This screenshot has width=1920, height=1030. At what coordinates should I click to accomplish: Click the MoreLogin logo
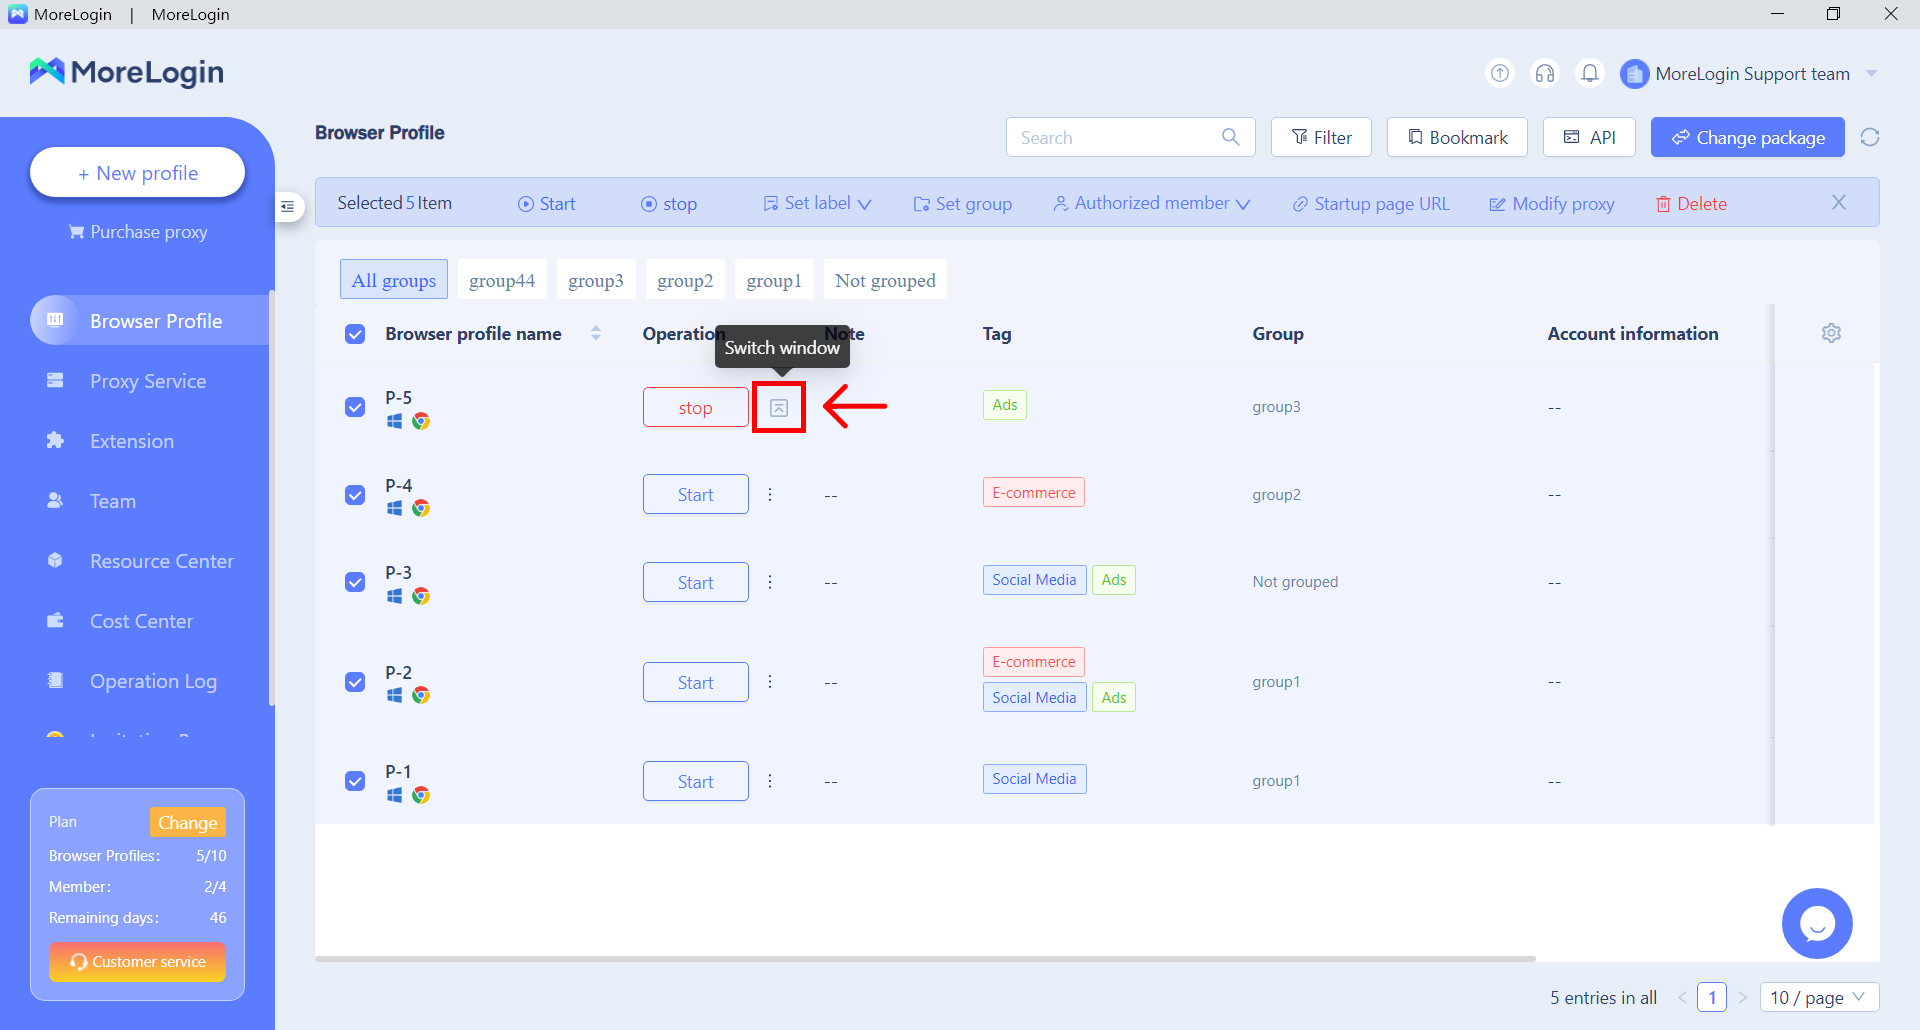pos(126,72)
